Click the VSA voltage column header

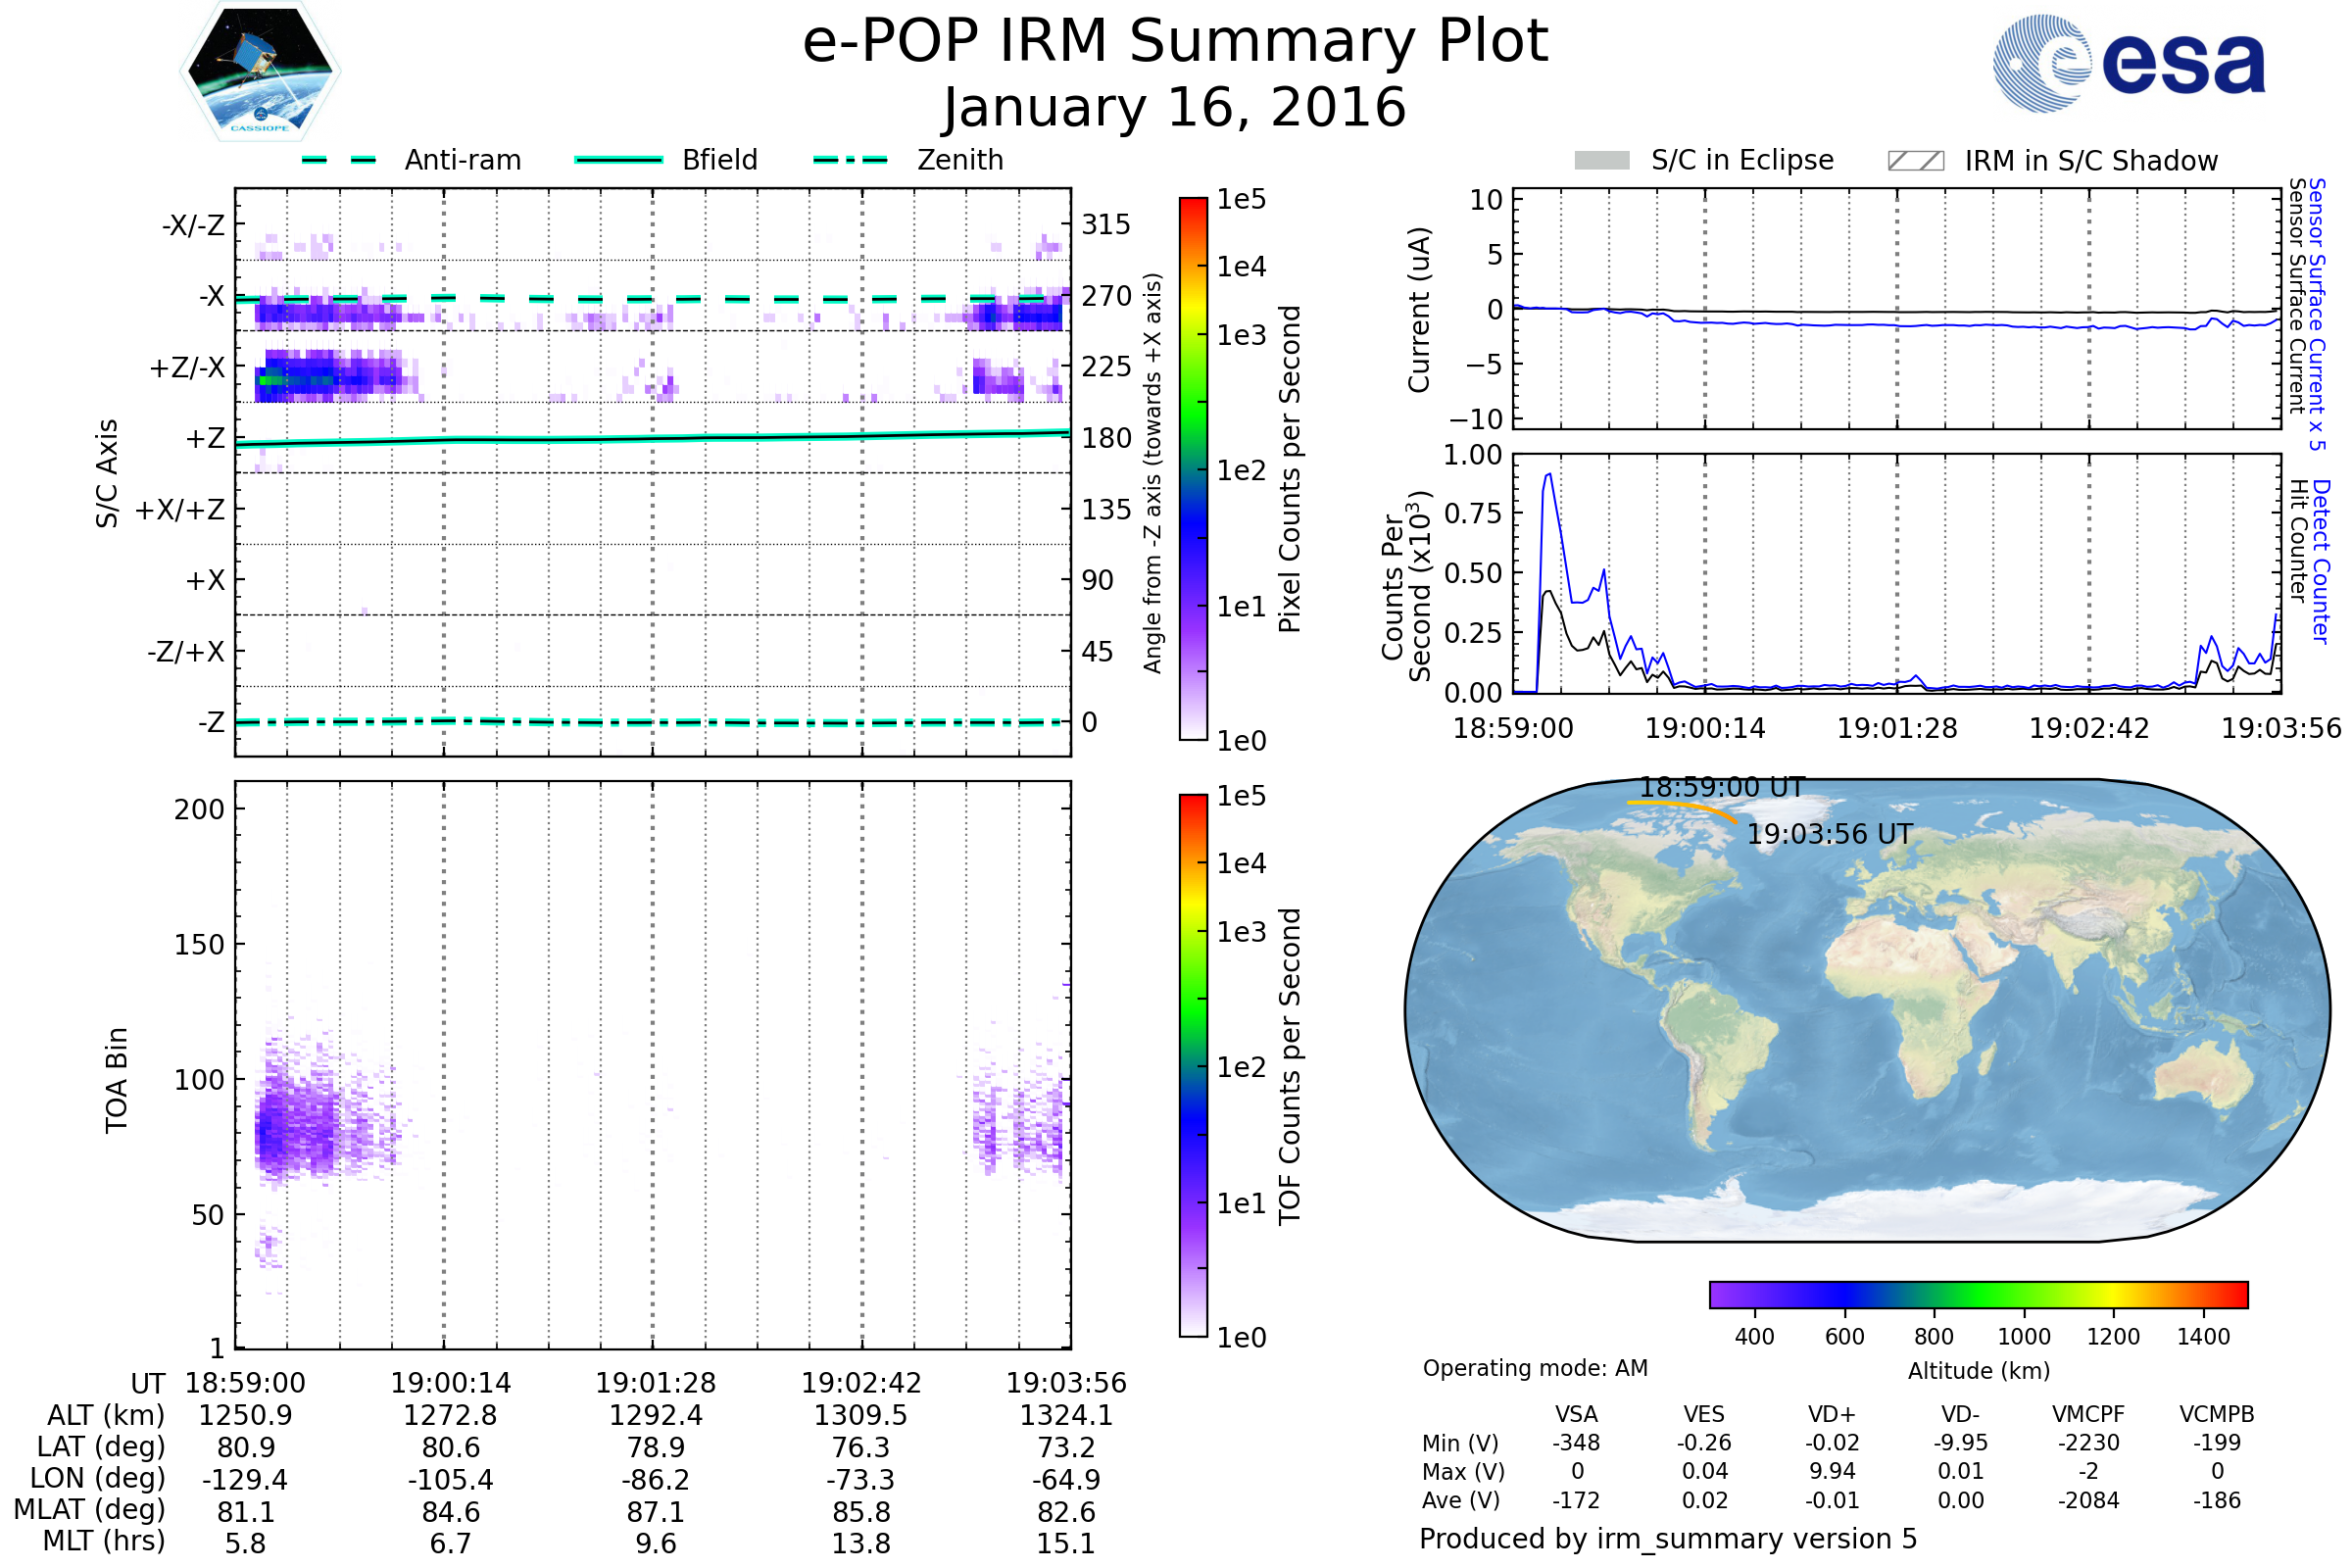[x=1576, y=1414]
